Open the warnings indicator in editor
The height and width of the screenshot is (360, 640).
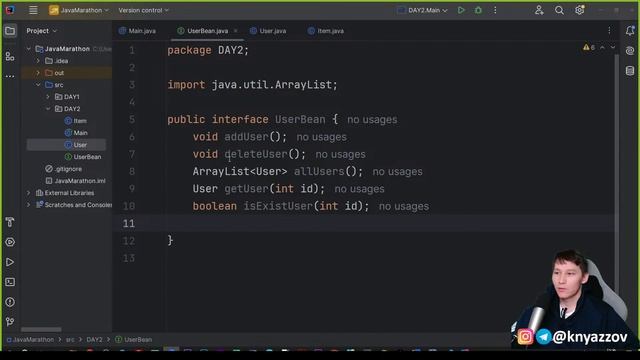pyautogui.click(x=589, y=48)
